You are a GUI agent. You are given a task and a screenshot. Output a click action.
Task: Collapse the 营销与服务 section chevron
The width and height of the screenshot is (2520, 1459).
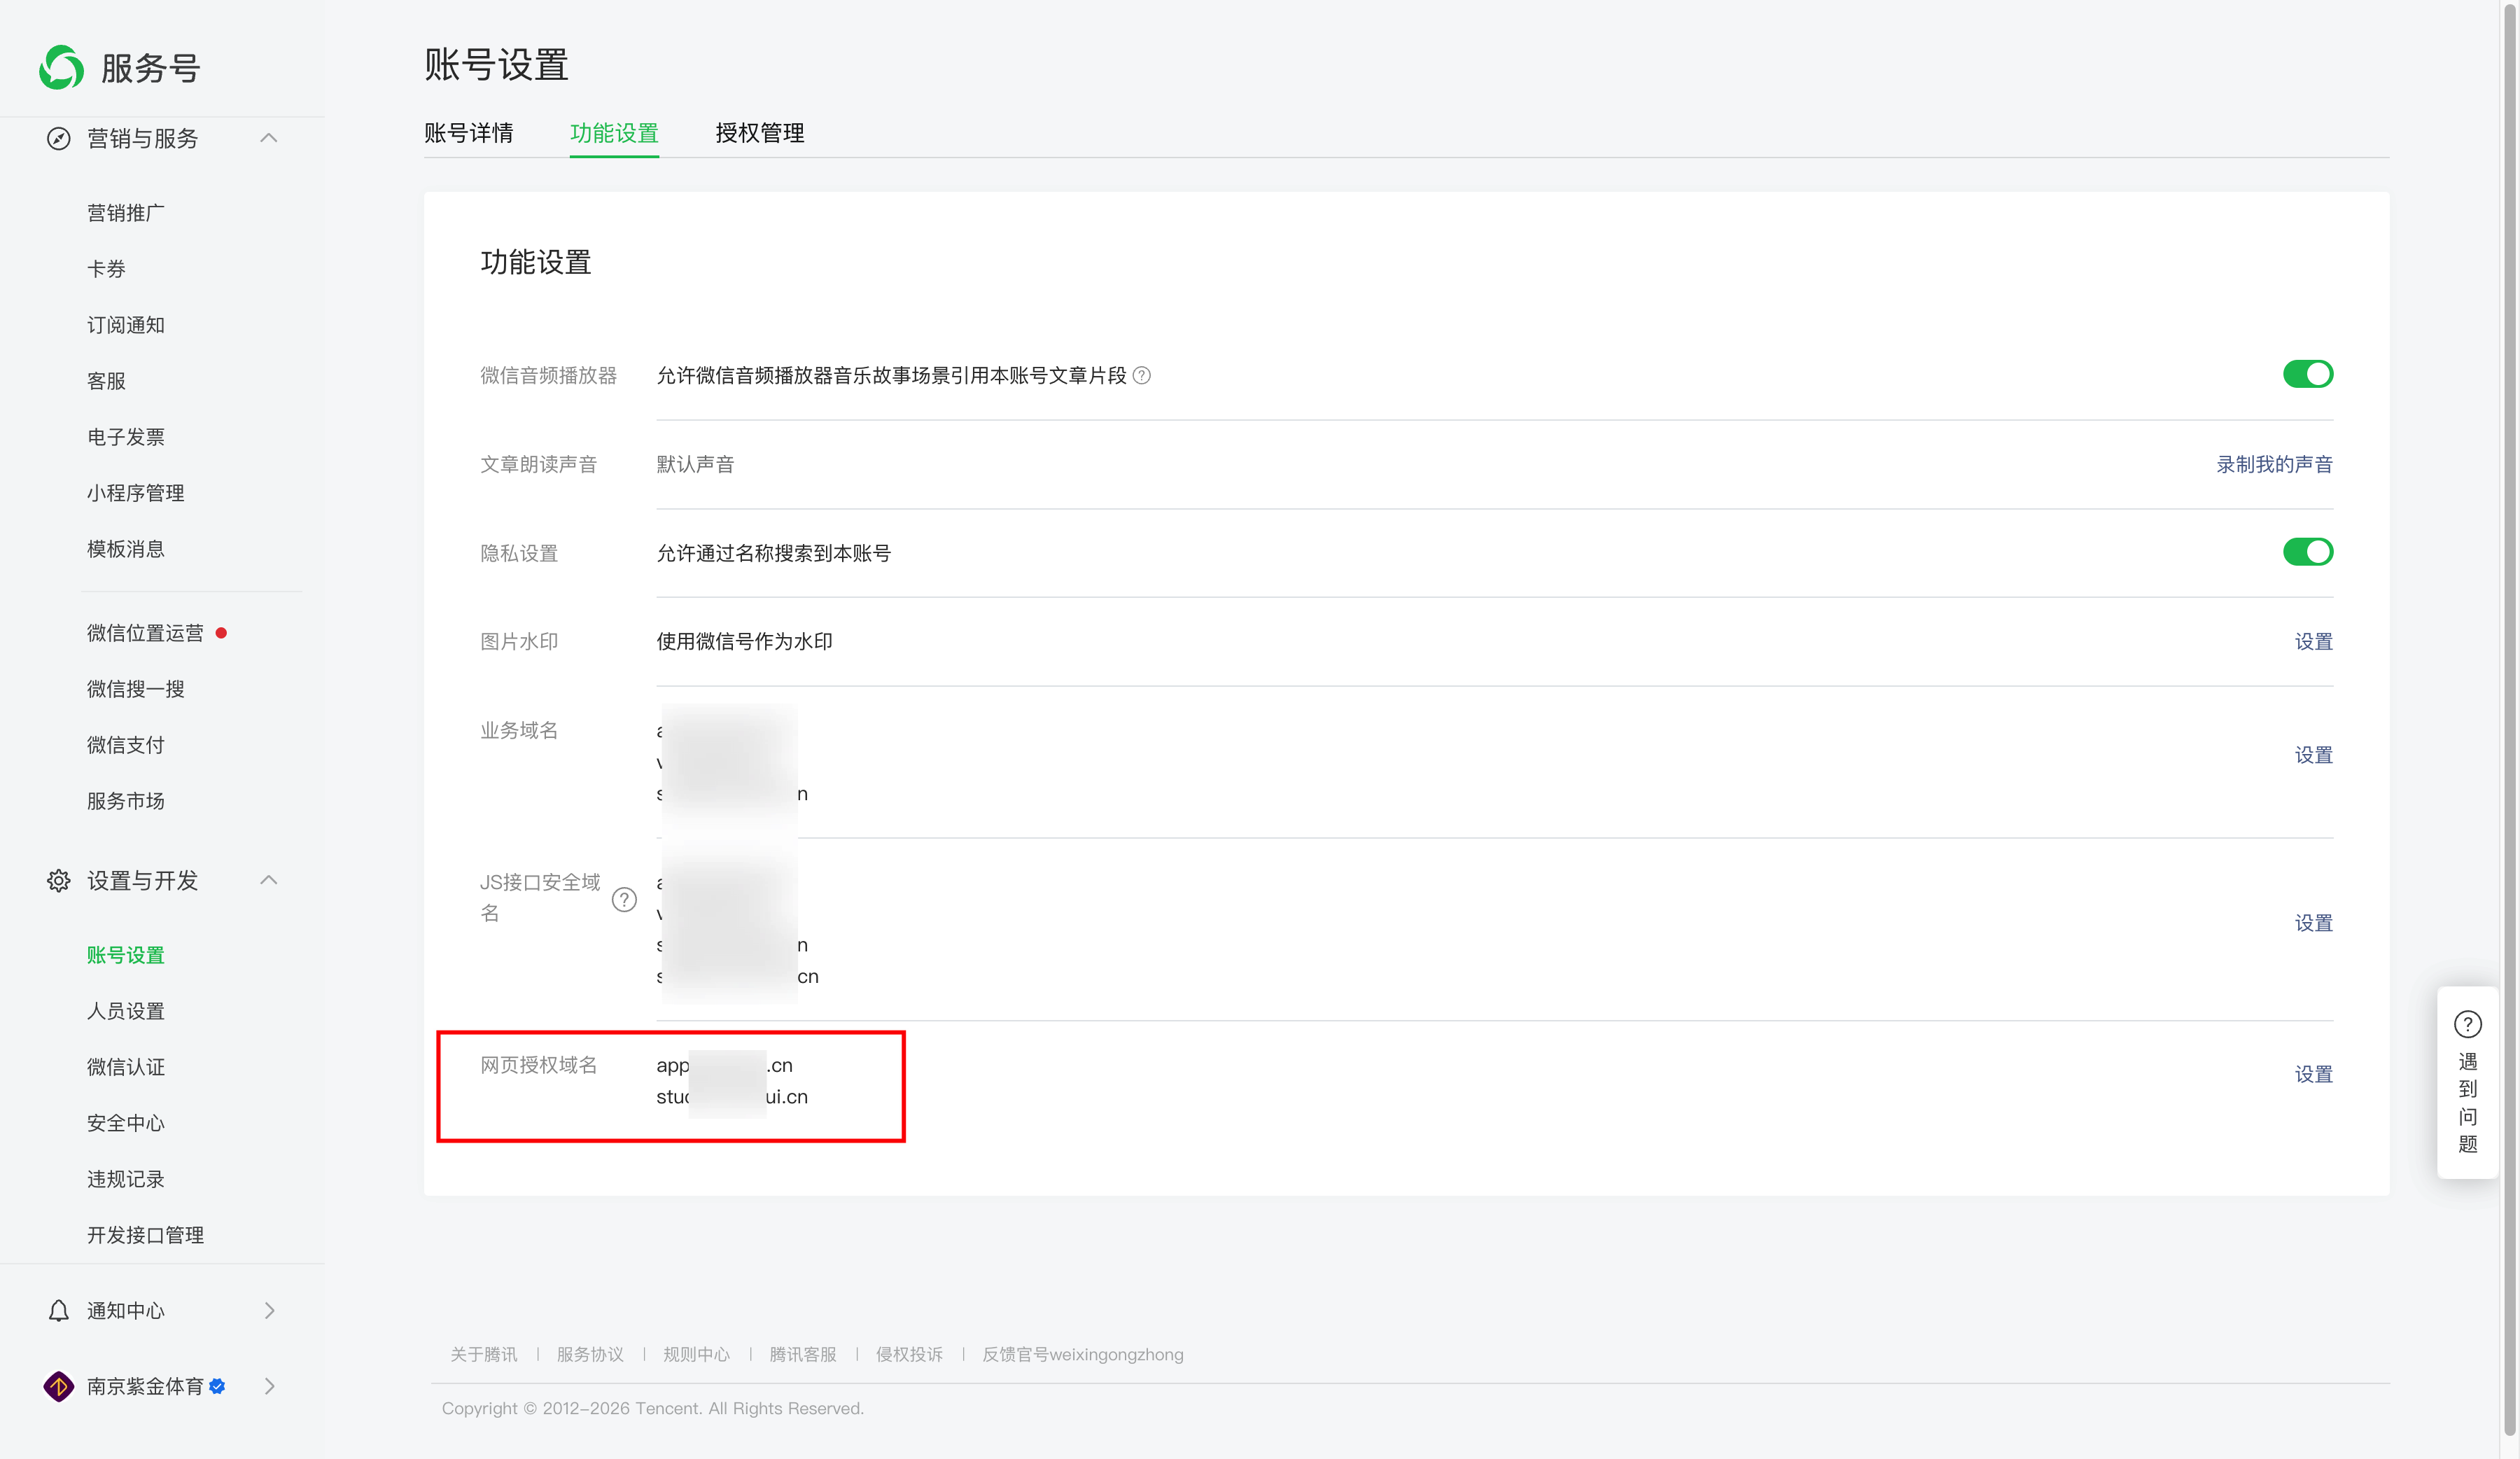[x=268, y=138]
